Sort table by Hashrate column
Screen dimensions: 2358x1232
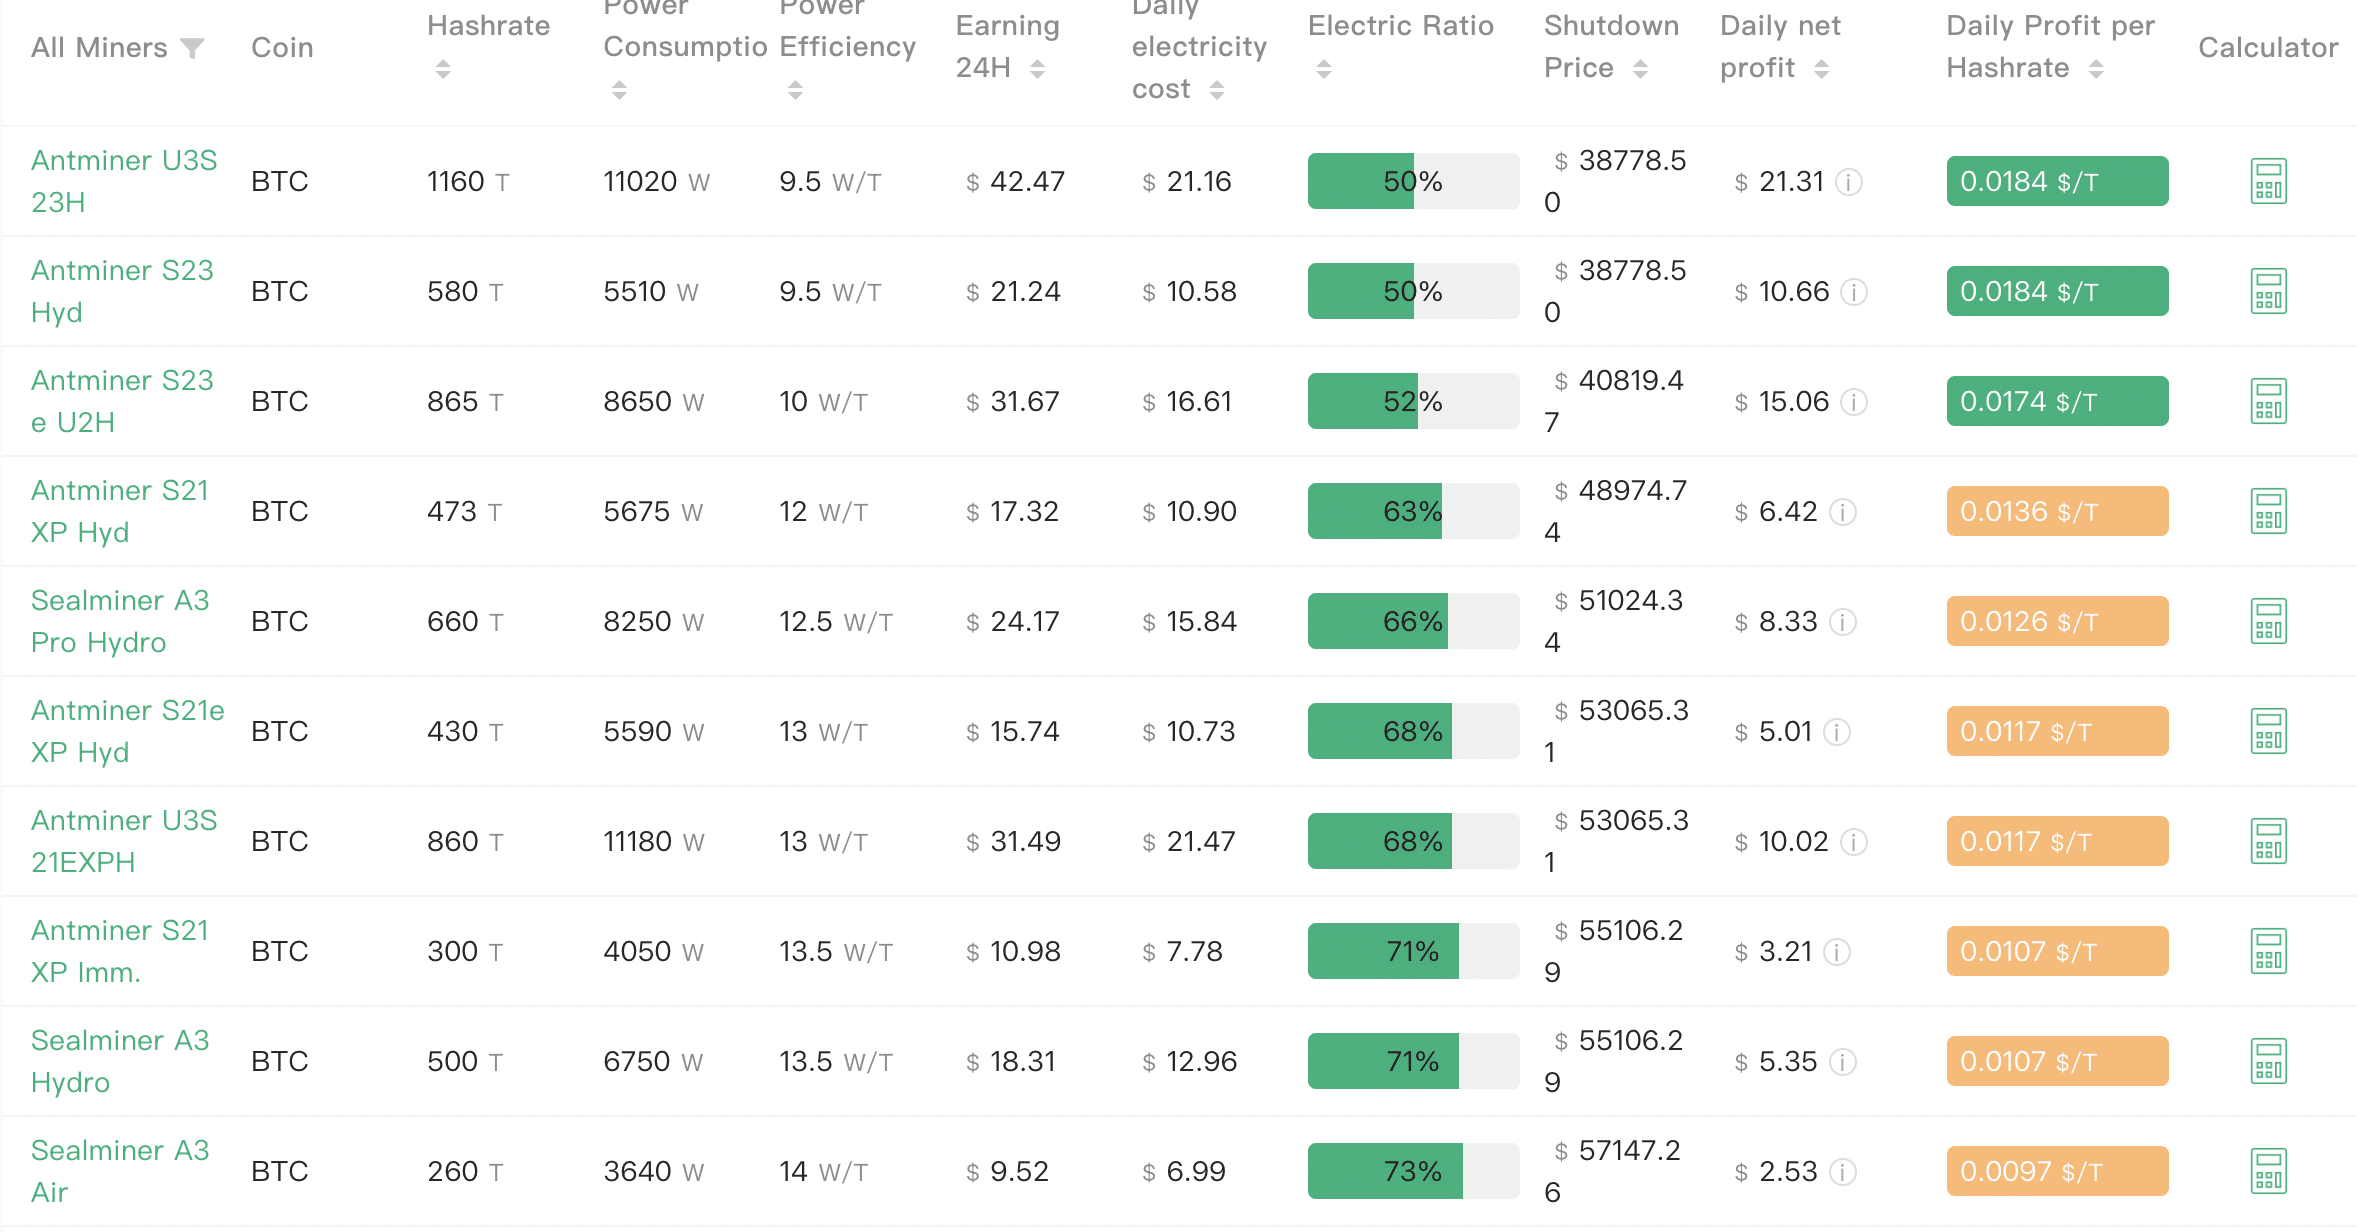click(x=443, y=69)
